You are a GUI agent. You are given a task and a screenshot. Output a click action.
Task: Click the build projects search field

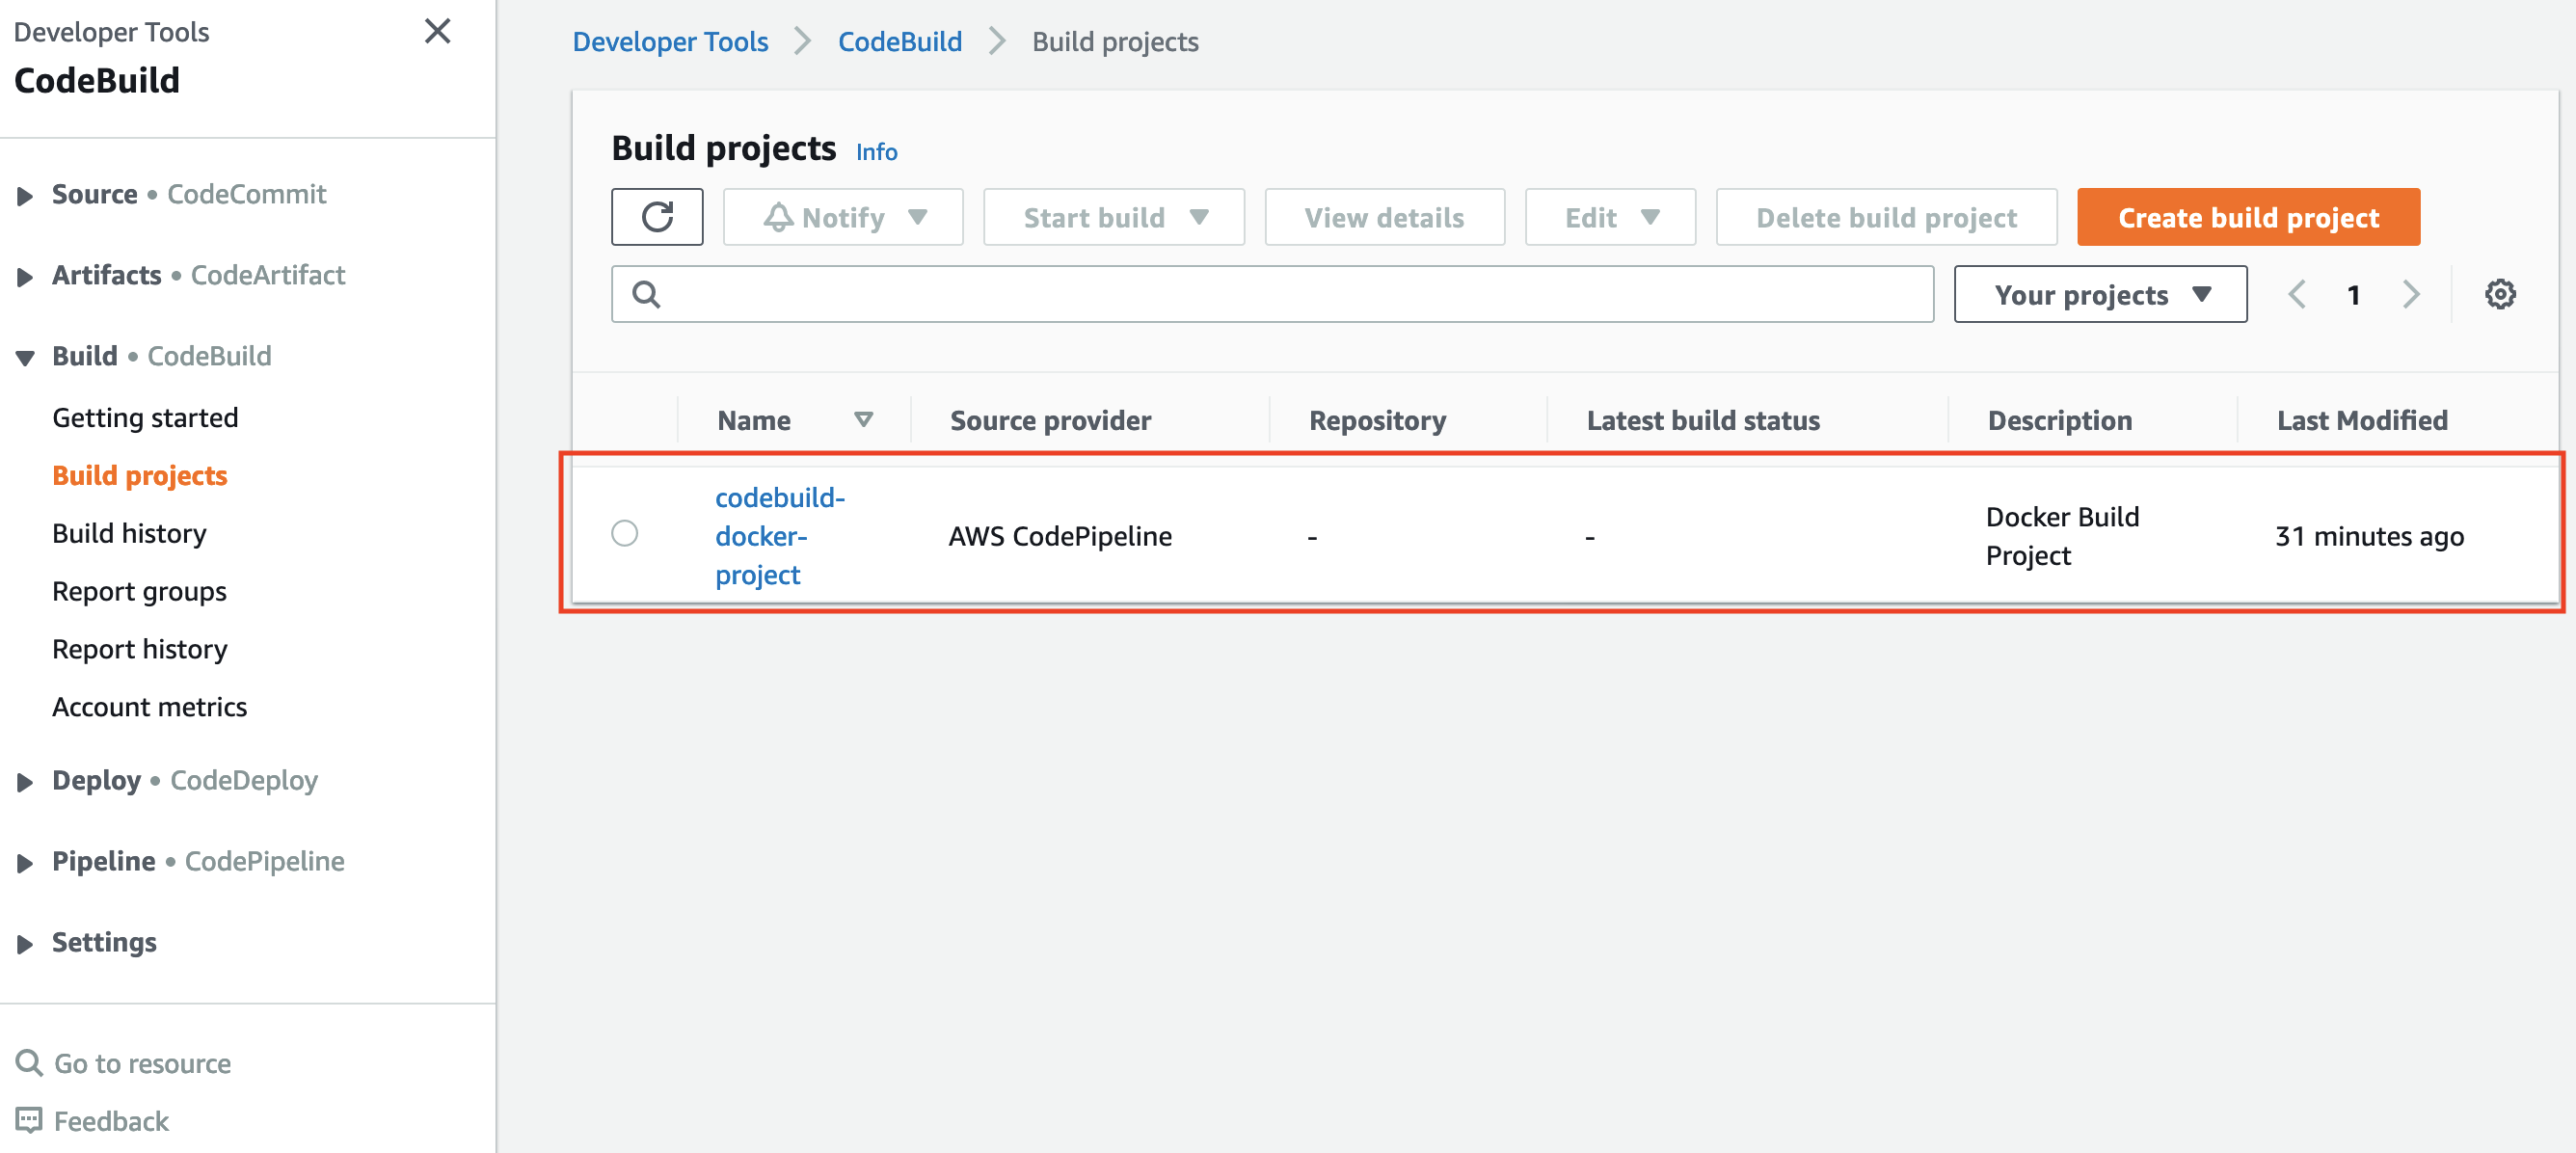1272,294
